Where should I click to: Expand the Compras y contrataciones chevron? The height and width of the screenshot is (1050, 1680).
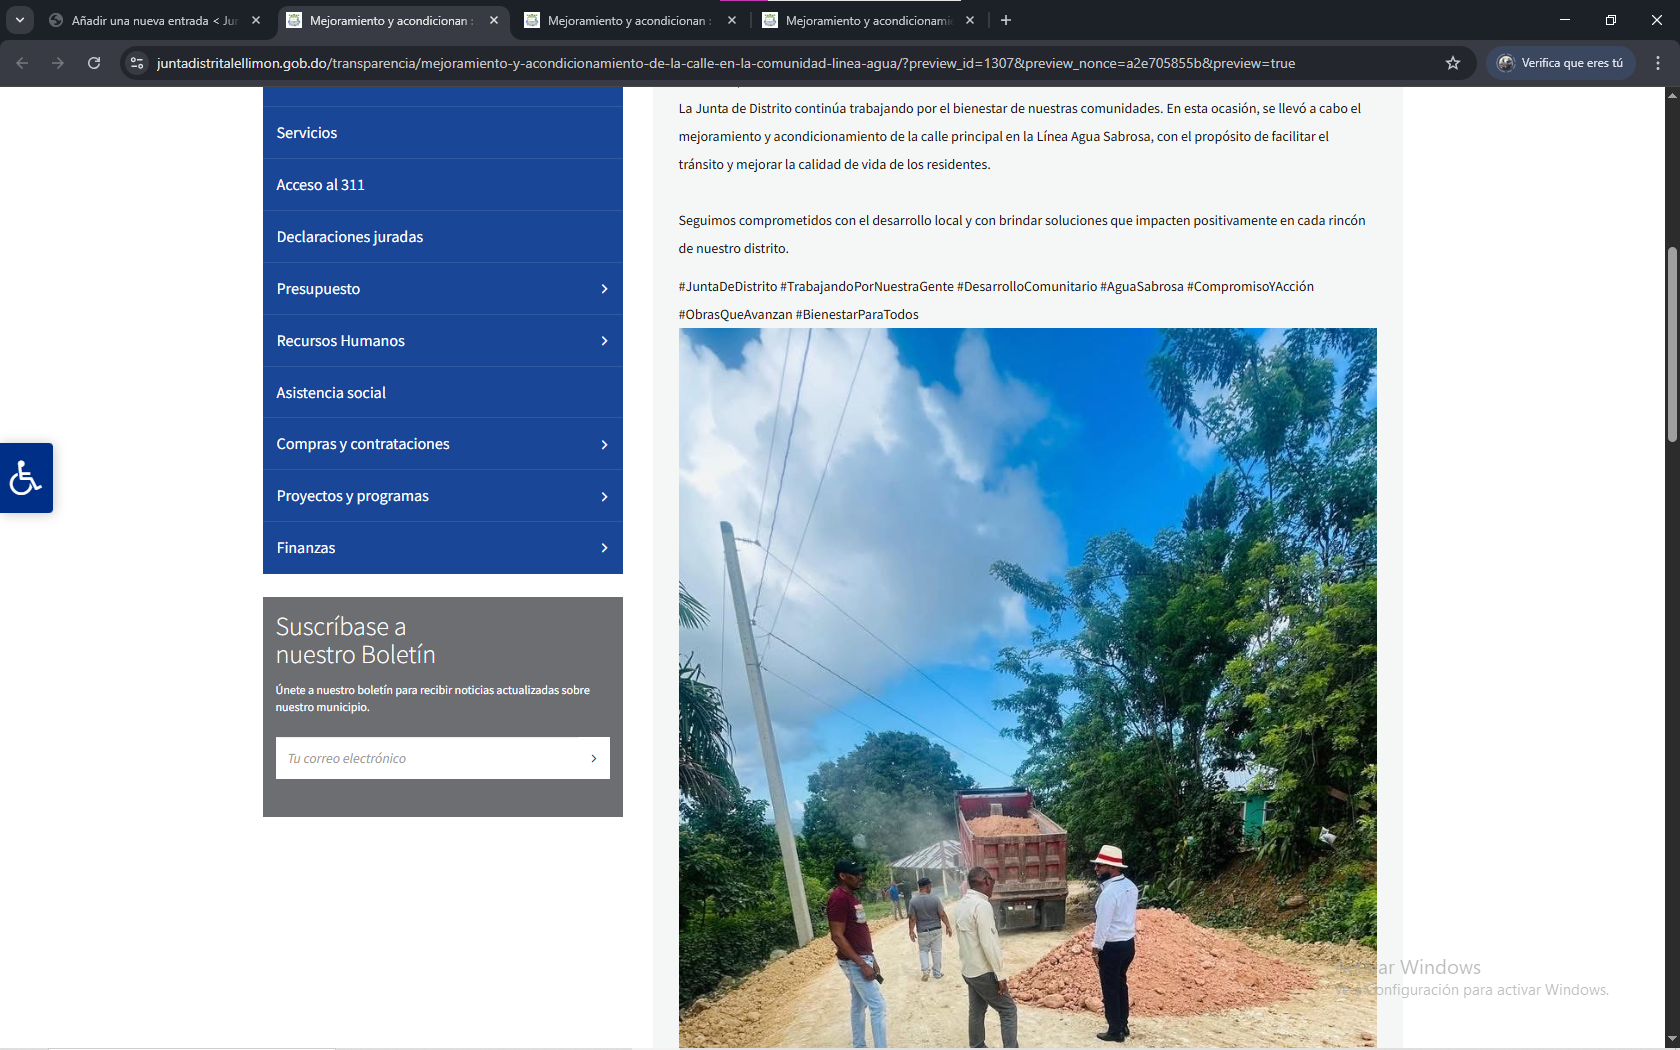click(x=604, y=445)
